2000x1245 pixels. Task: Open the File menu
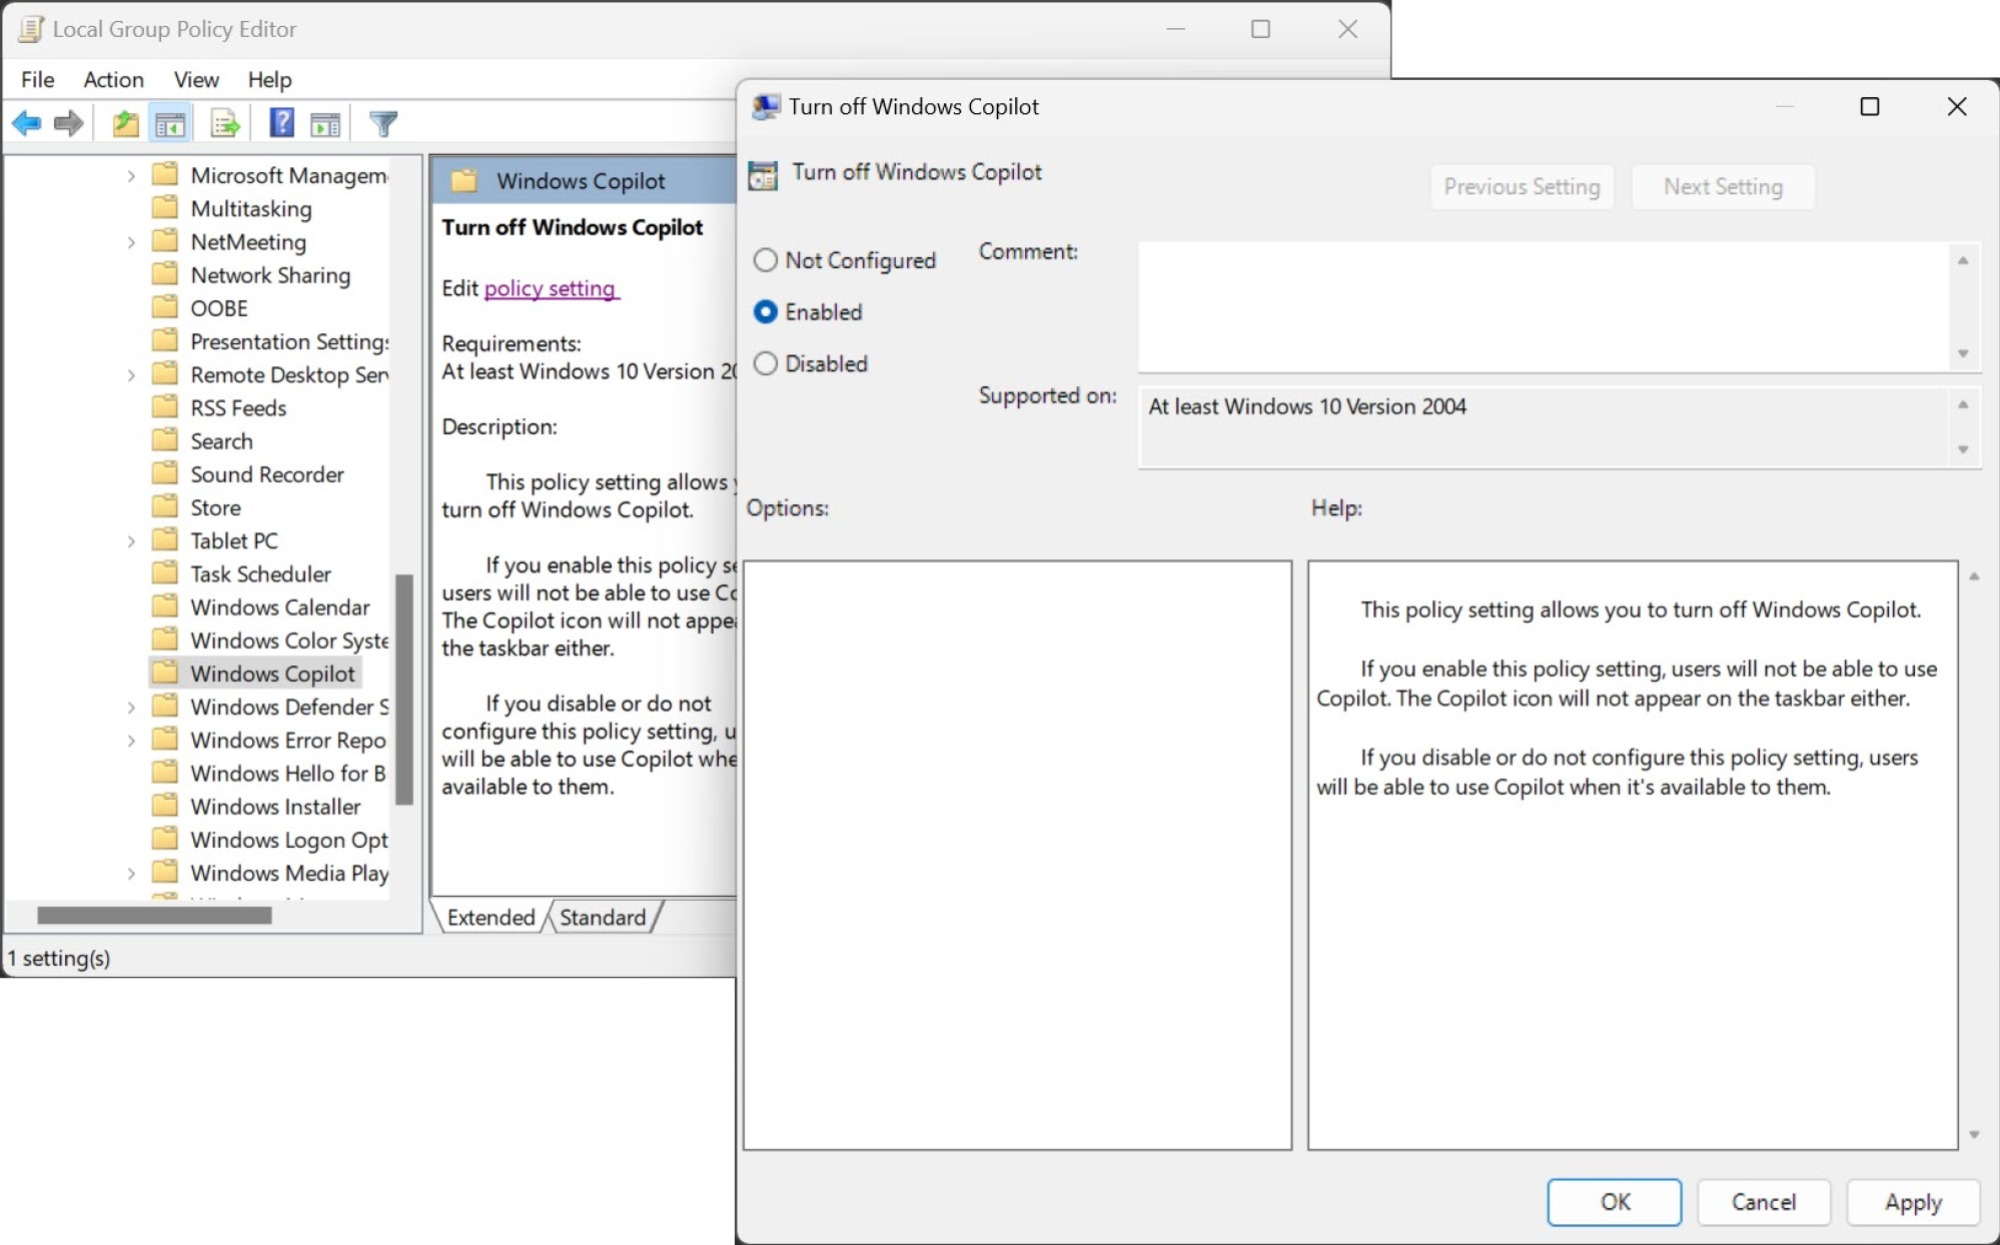(x=38, y=79)
